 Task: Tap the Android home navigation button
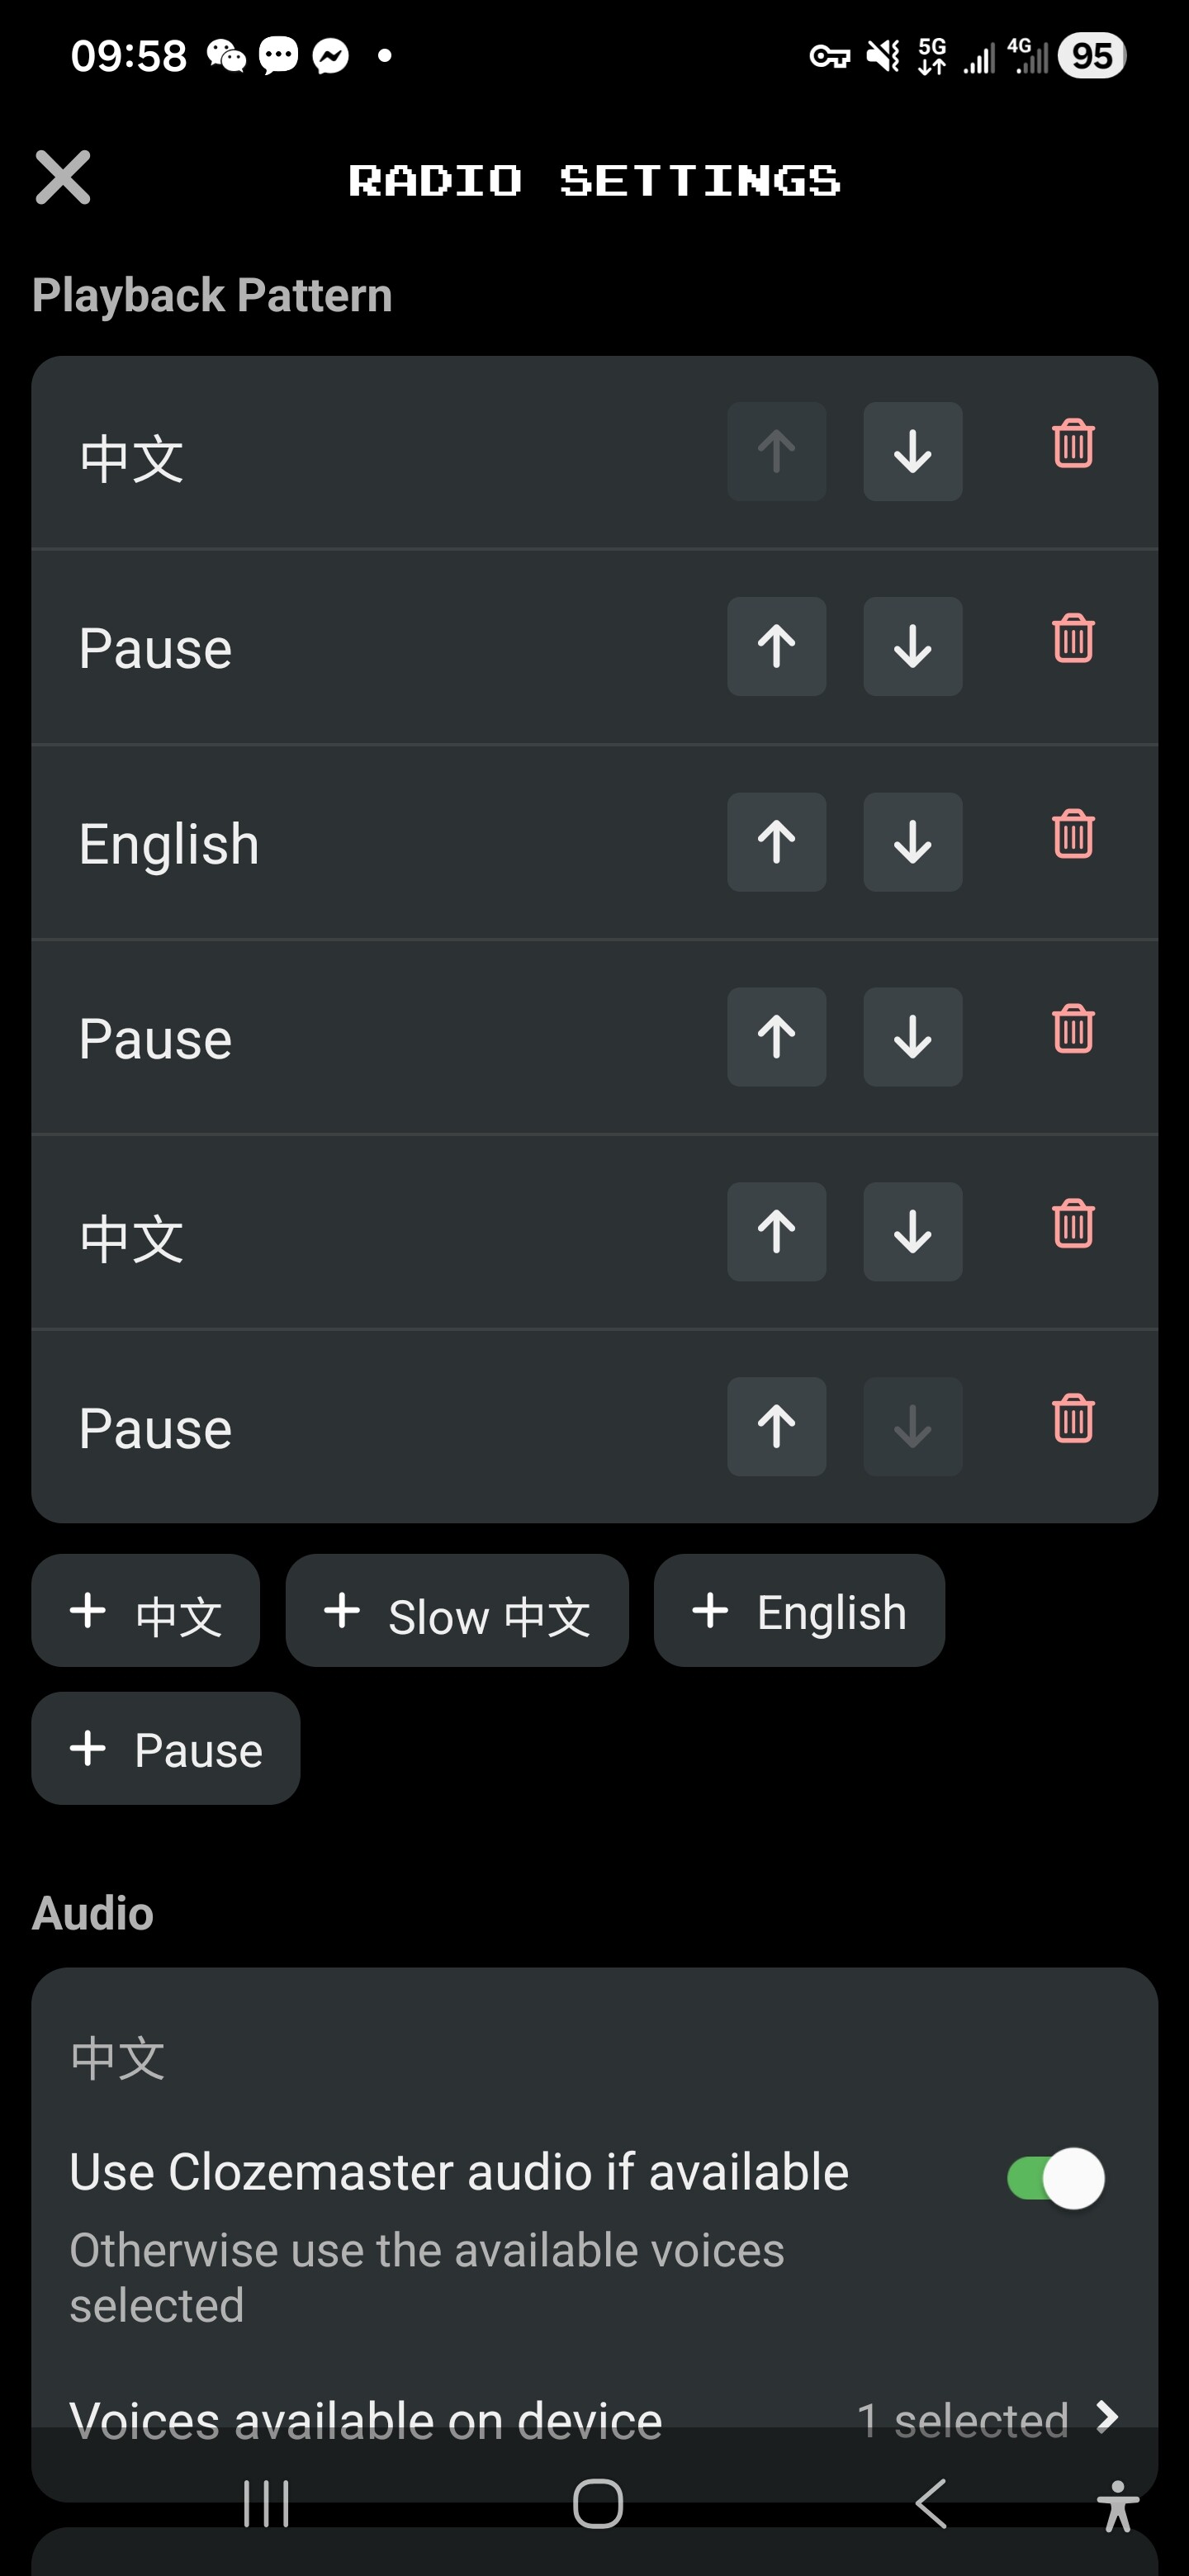click(x=597, y=2503)
